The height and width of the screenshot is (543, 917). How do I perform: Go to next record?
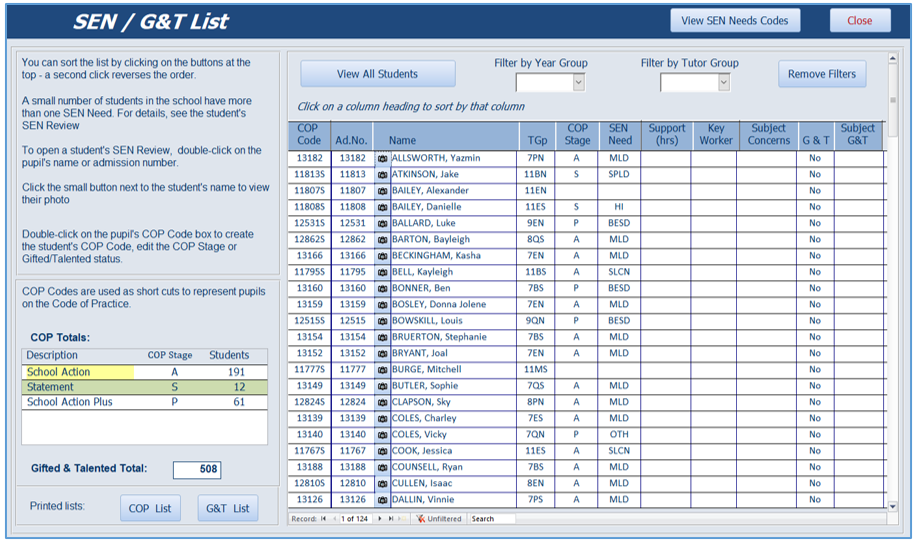[380, 519]
